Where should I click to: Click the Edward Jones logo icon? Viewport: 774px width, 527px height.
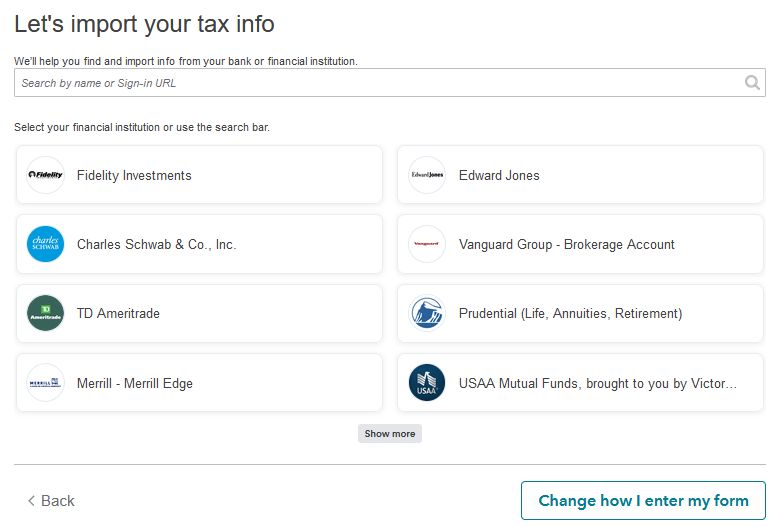pyautogui.click(x=427, y=175)
